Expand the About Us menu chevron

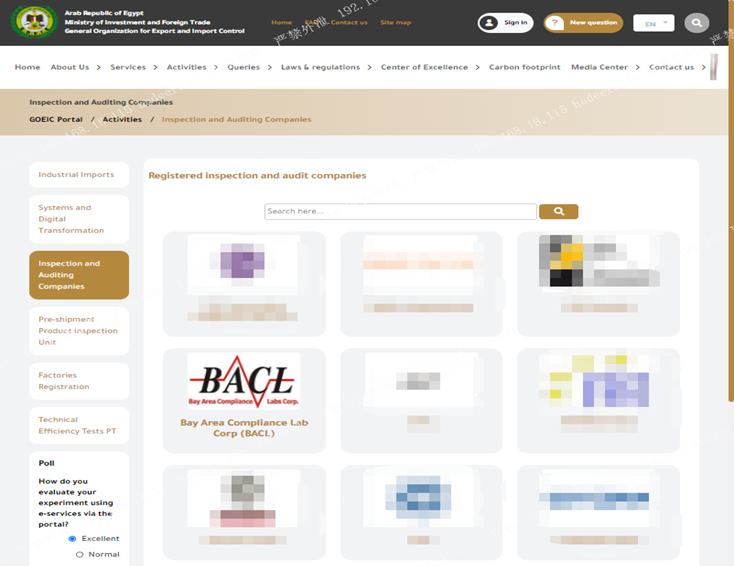pyautogui.click(x=98, y=68)
